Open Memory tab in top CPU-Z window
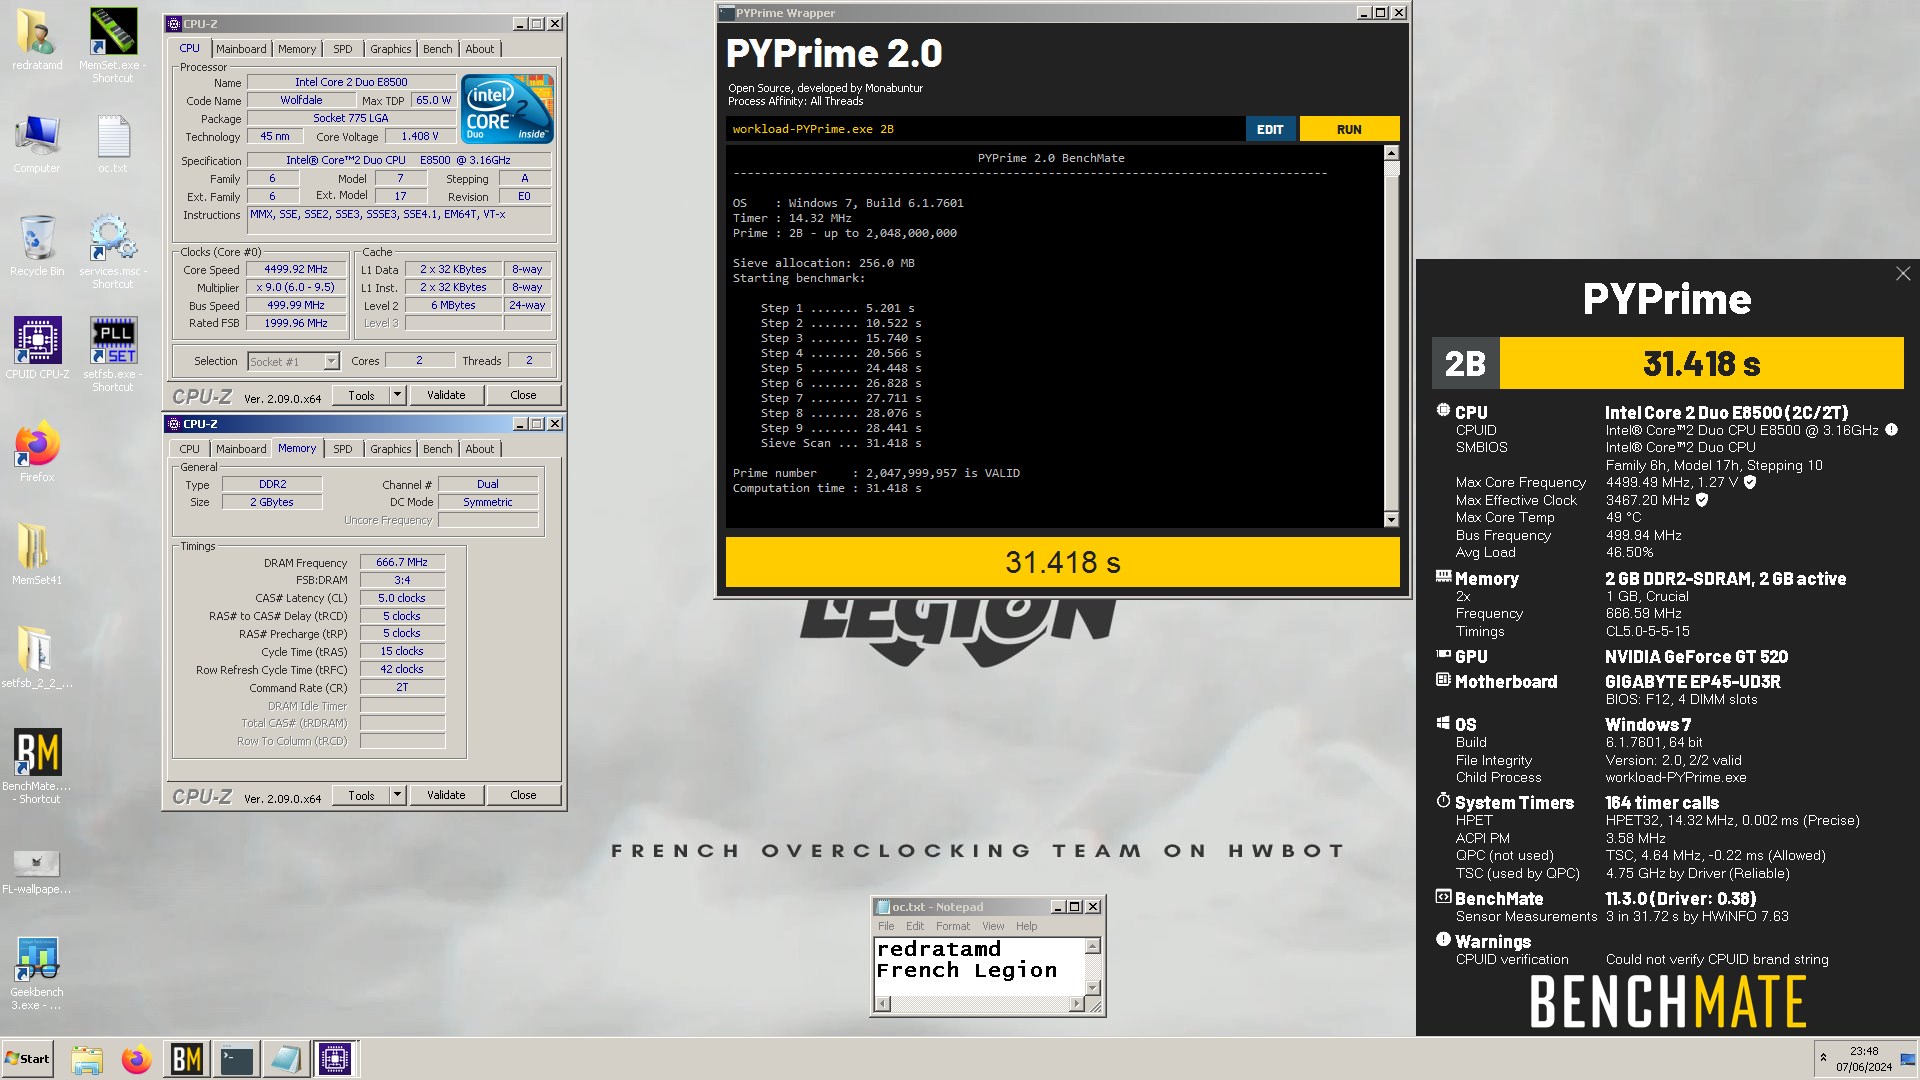The height and width of the screenshot is (1080, 1920). tap(297, 49)
